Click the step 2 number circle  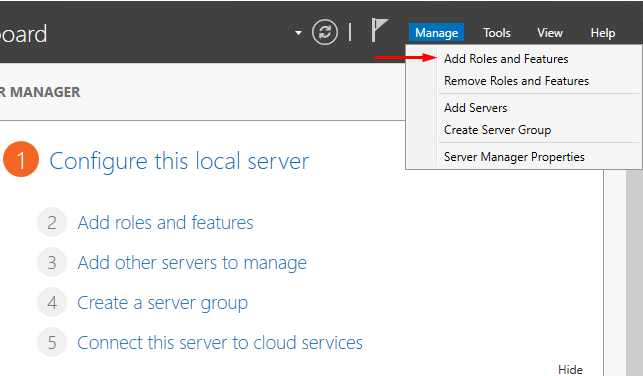(x=52, y=222)
